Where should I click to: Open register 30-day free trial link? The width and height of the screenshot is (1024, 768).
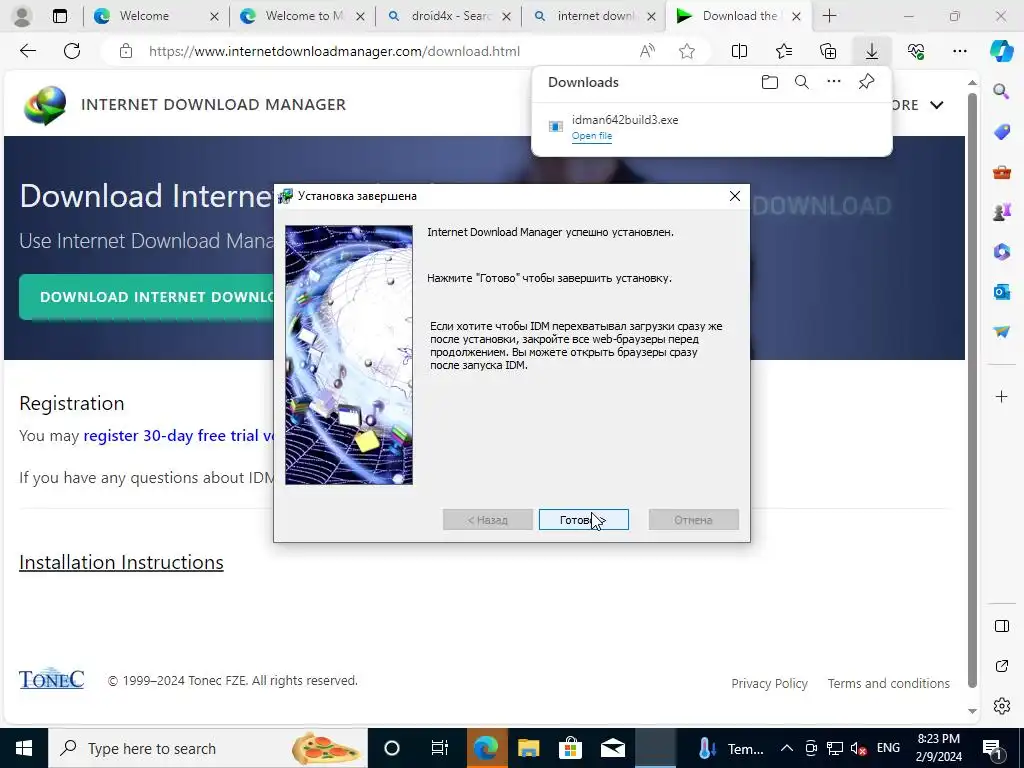click(178, 436)
